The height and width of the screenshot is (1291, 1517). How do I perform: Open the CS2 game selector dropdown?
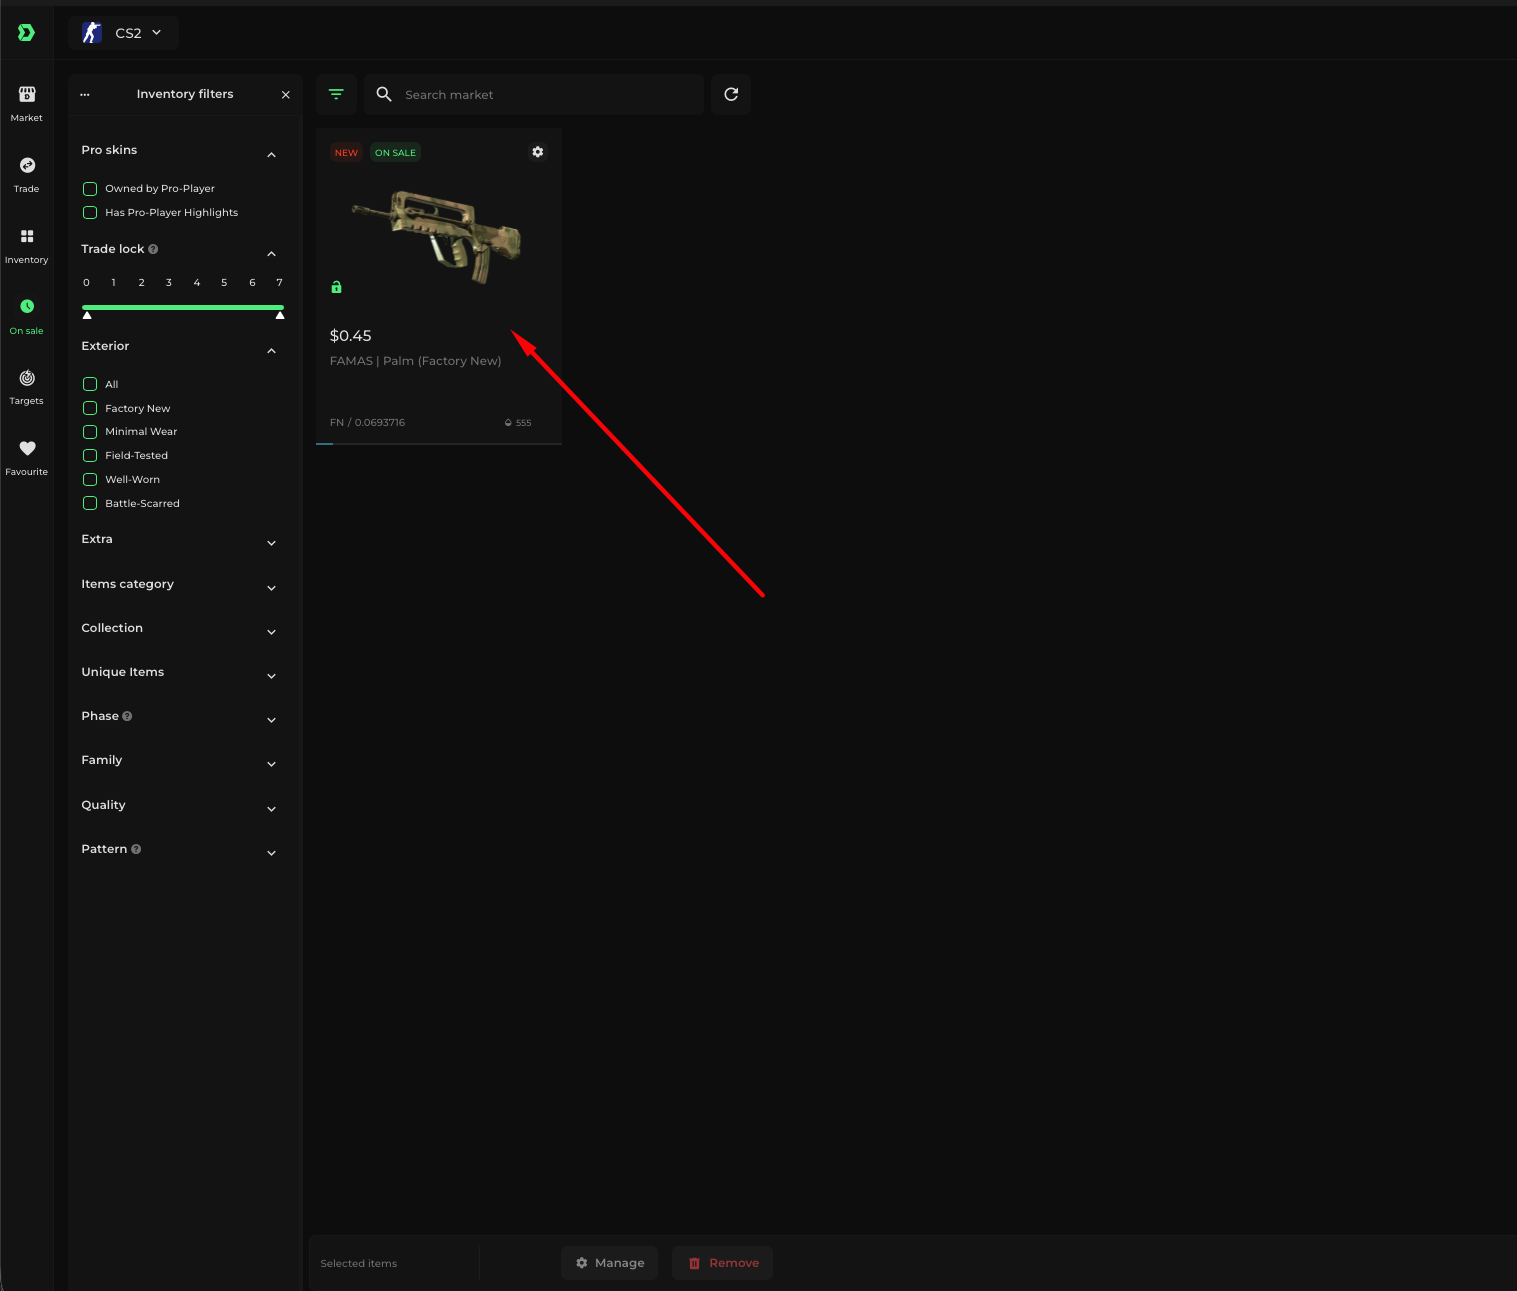tap(124, 33)
